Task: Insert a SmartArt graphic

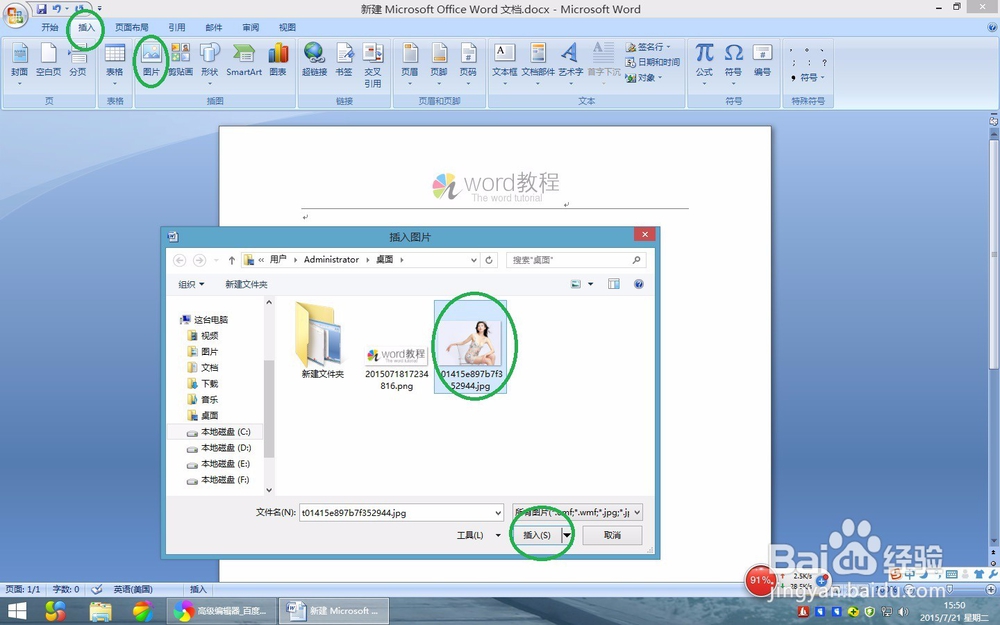Action: click(x=244, y=61)
